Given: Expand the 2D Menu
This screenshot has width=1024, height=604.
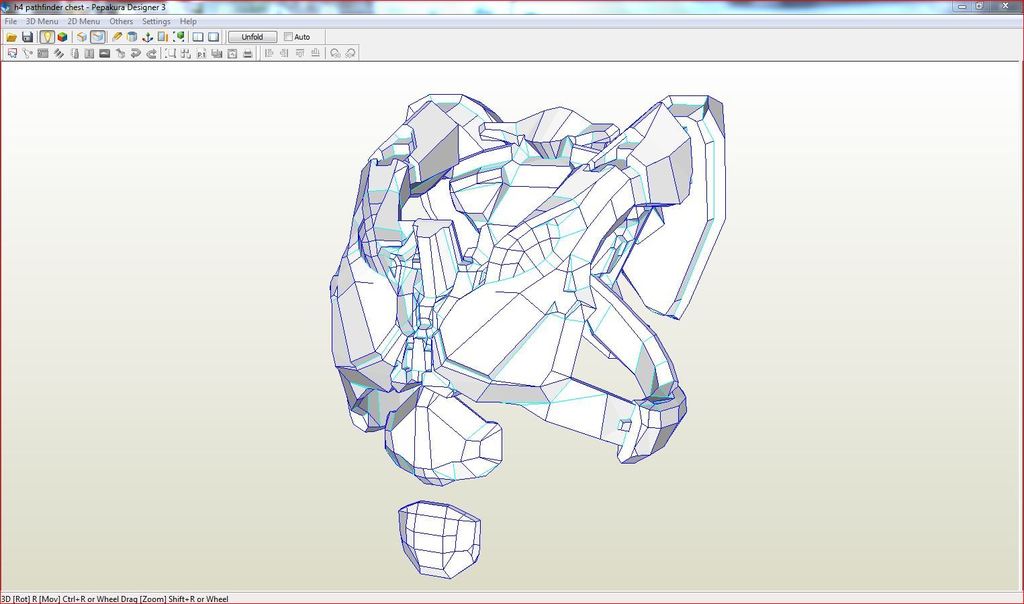Looking at the screenshot, I should (83, 21).
